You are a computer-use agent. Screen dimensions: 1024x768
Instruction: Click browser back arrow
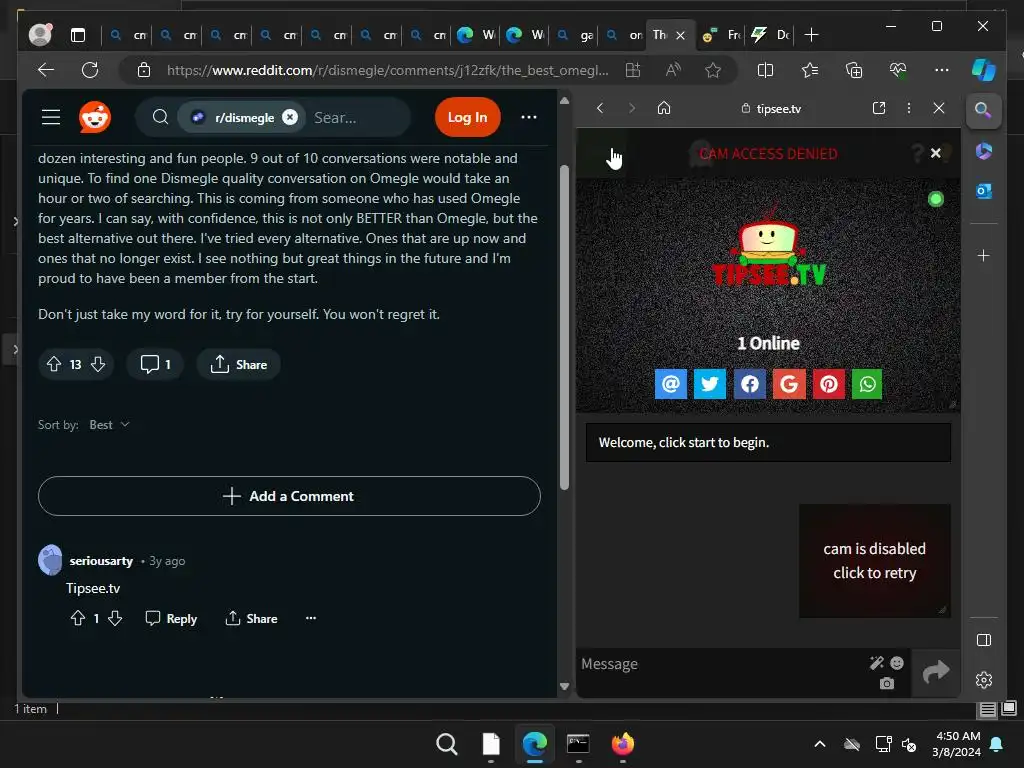pyautogui.click(x=46, y=70)
